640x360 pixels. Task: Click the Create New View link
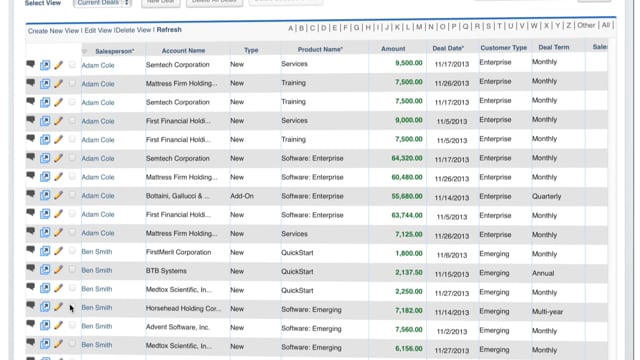click(53, 31)
